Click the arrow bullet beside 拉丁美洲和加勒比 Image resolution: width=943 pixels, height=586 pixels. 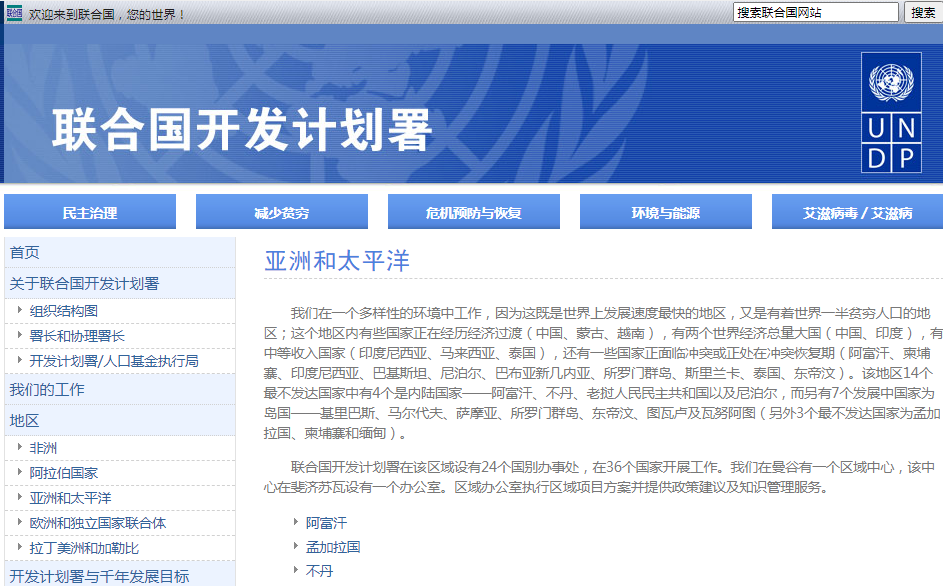19,547
